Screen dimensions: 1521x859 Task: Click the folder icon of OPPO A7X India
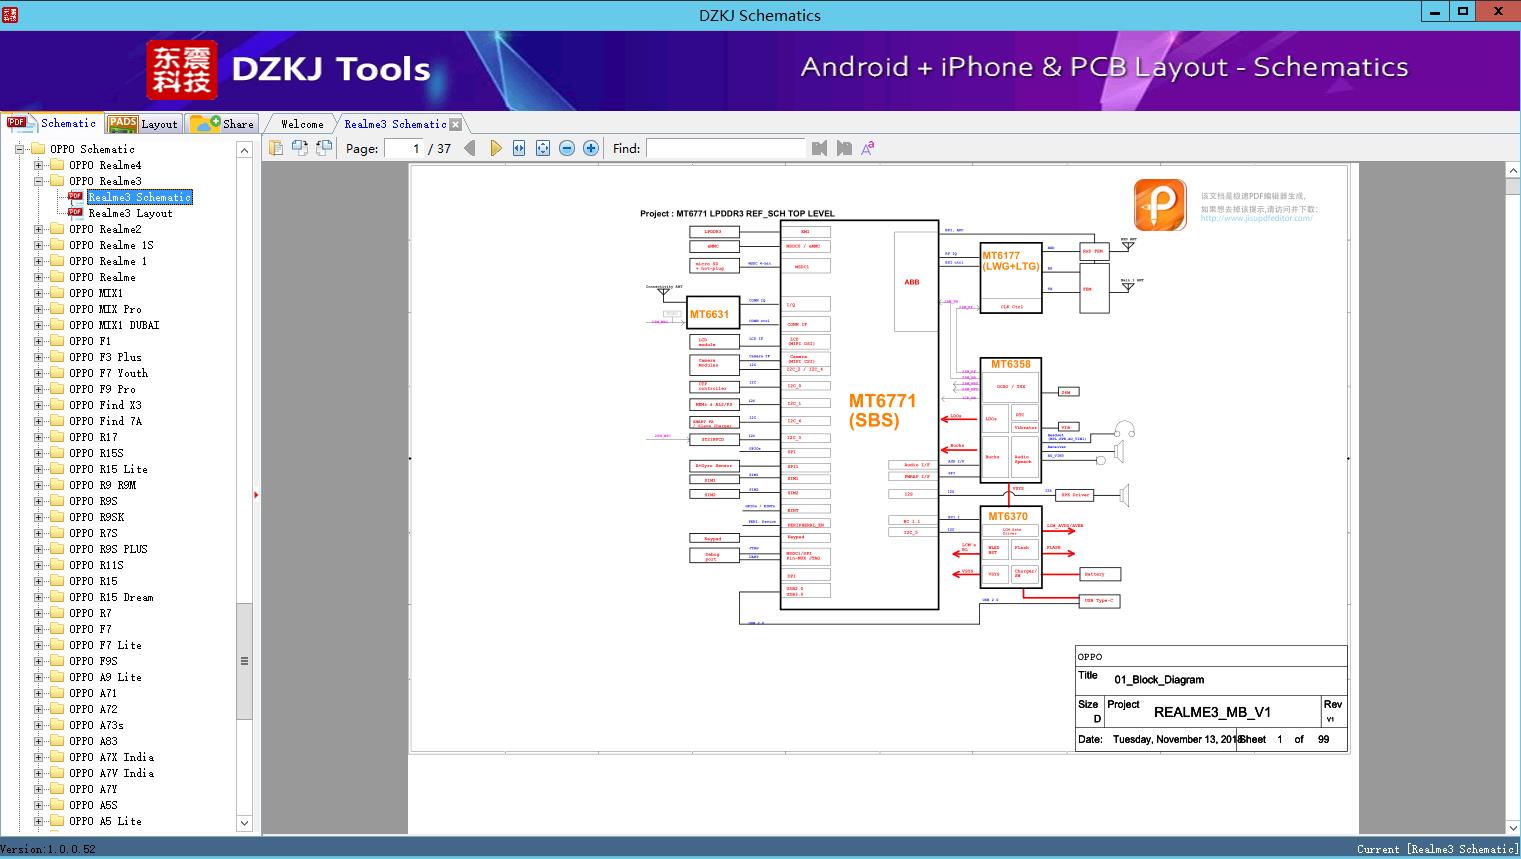pos(58,757)
